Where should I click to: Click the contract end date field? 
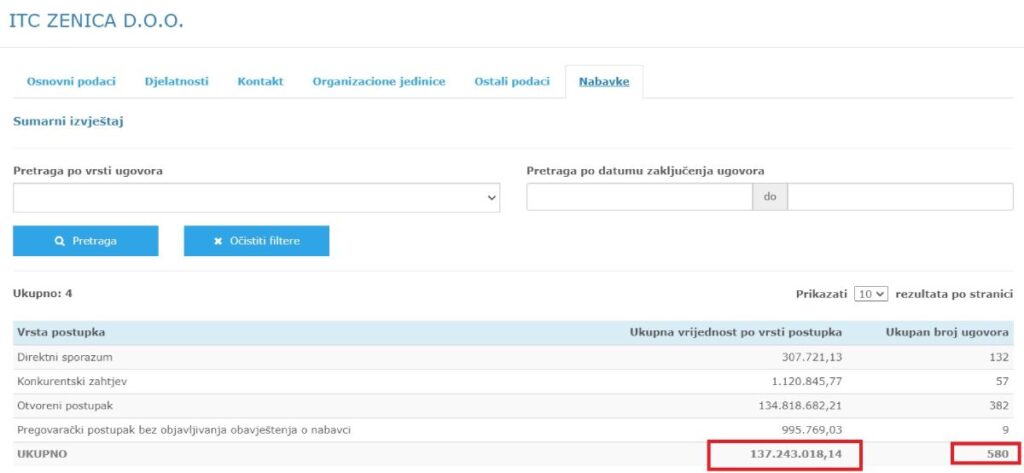(x=900, y=197)
